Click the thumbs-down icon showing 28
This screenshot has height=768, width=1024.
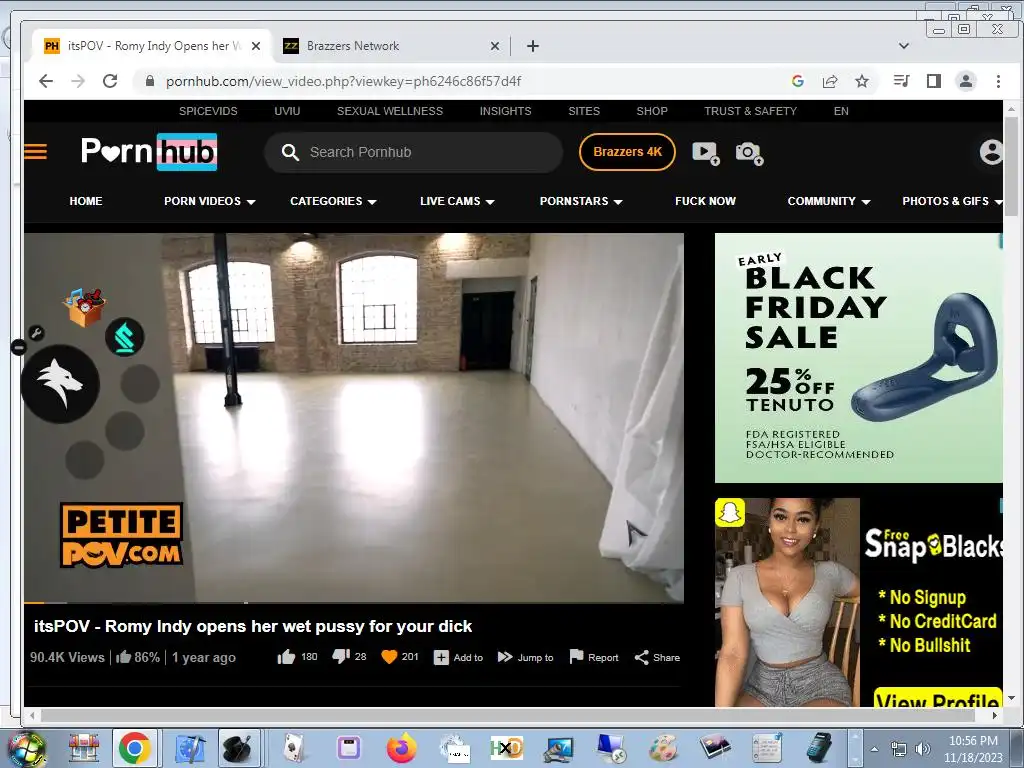point(341,656)
